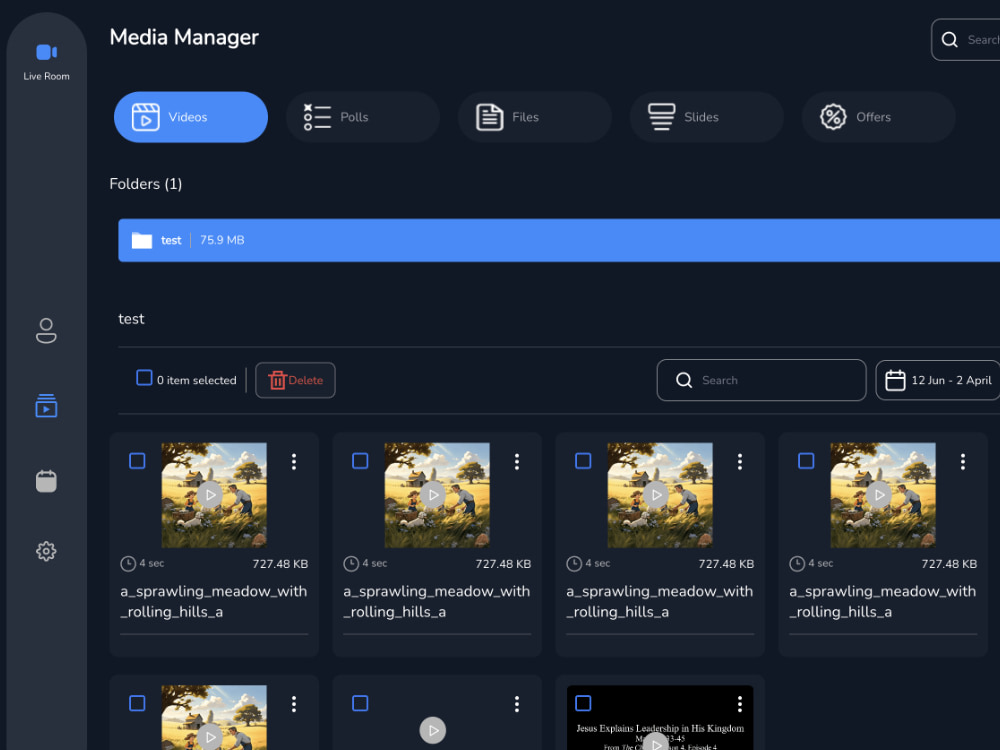Open the three-dot menu on the second meadow card
Viewport: 1000px width, 750px height.
[x=517, y=462]
